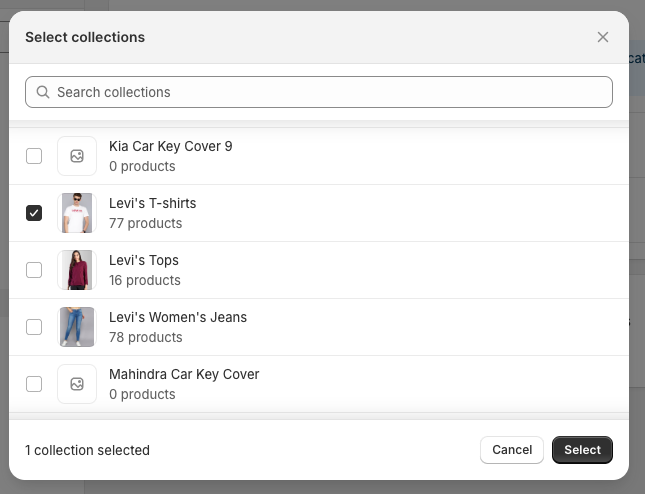This screenshot has width=645, height=494.
Task: Click Levi's Women's Jeans thumbnail
Action: coord(77,327)
